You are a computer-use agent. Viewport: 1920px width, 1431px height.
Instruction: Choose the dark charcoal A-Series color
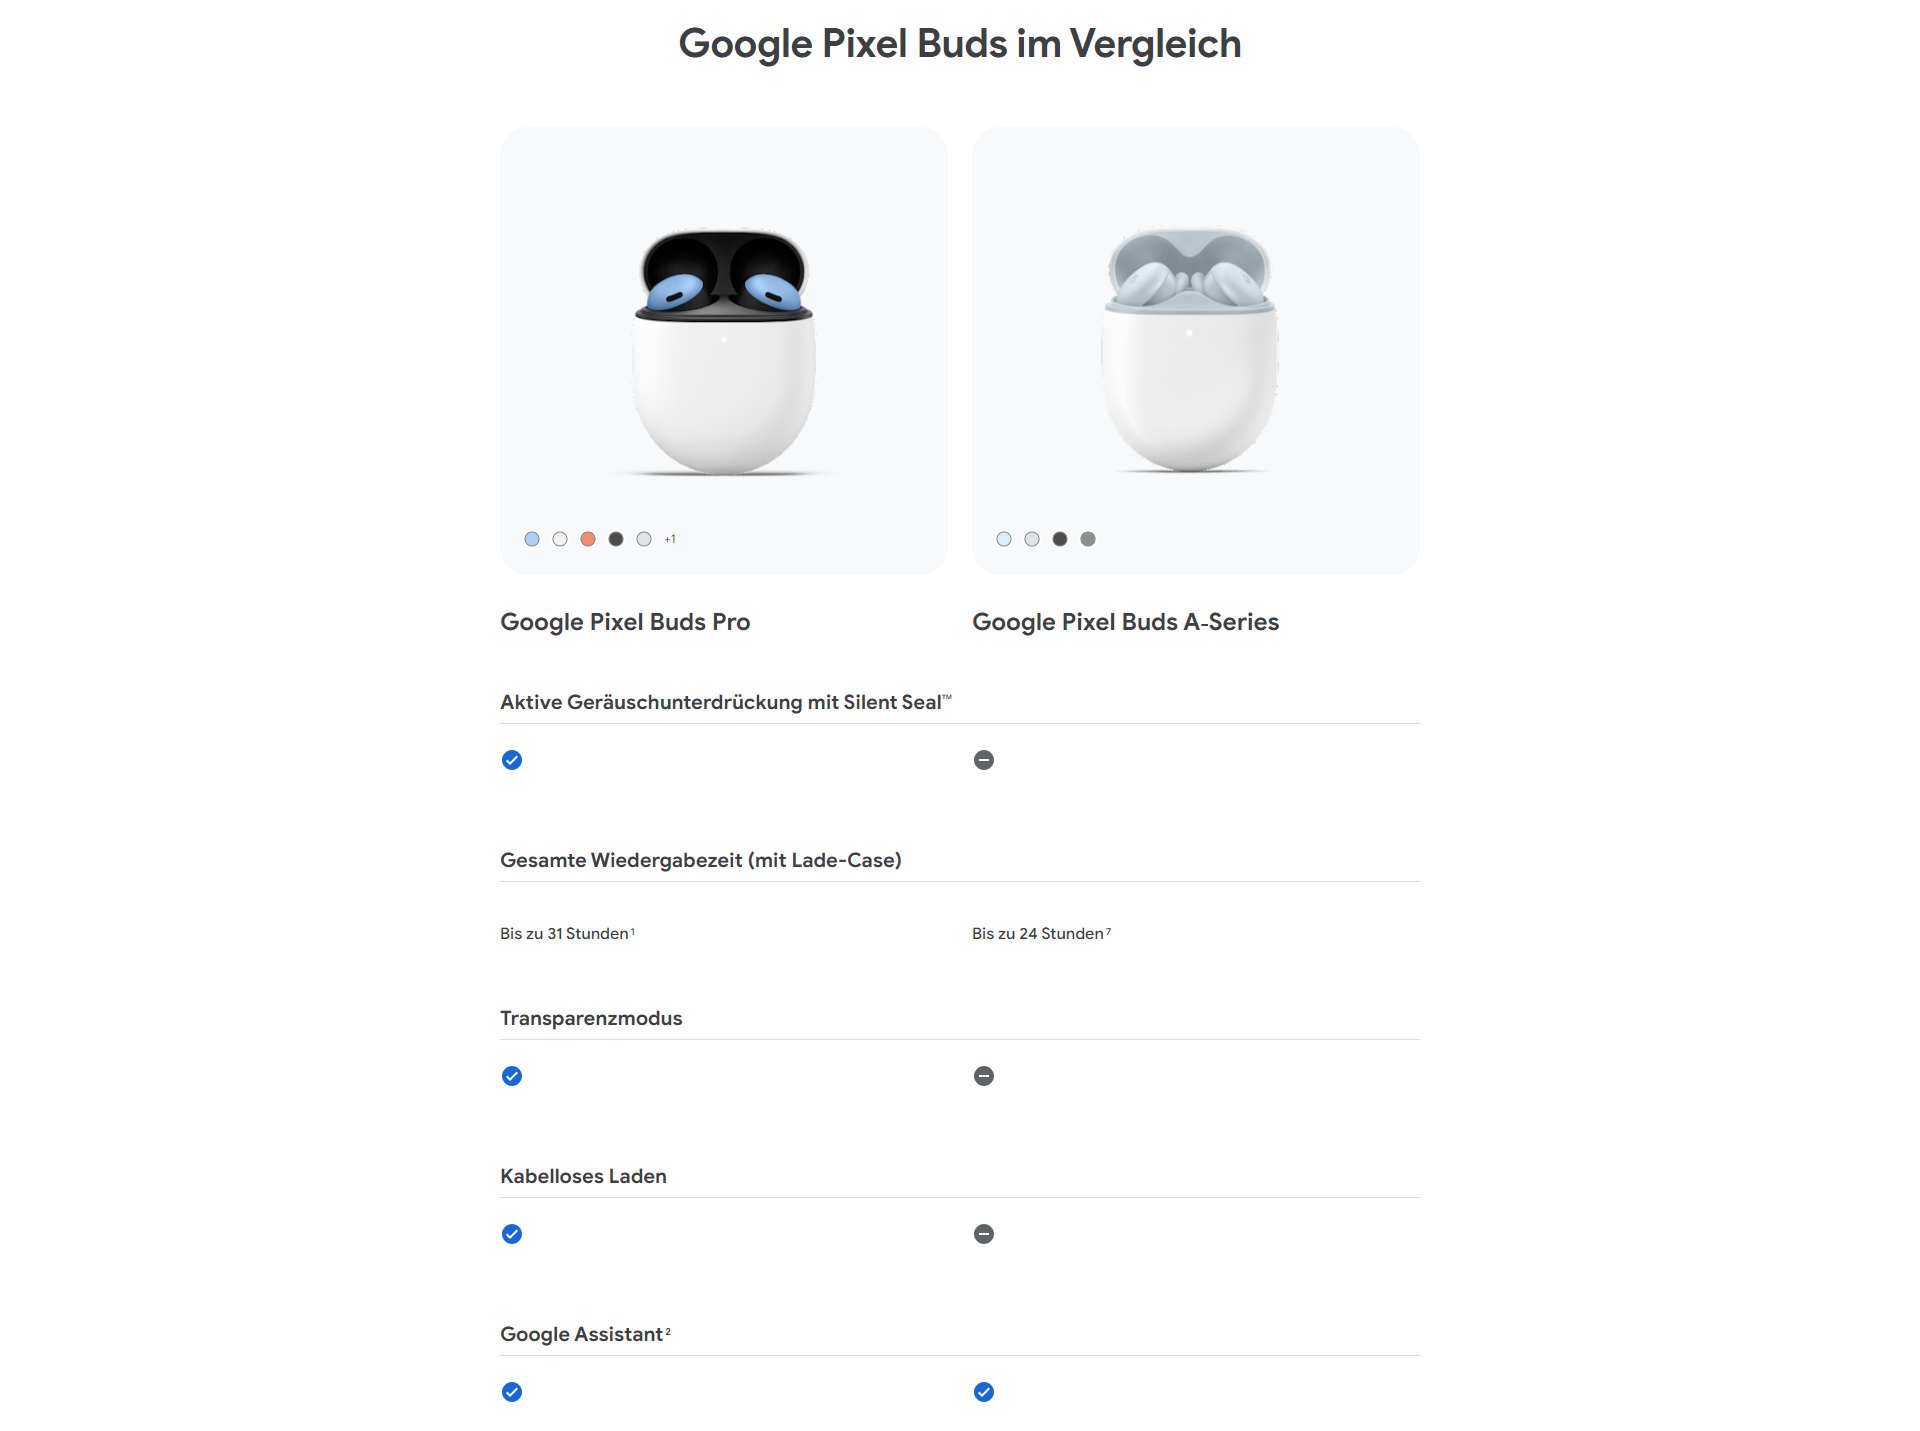tap(1060, 539)
